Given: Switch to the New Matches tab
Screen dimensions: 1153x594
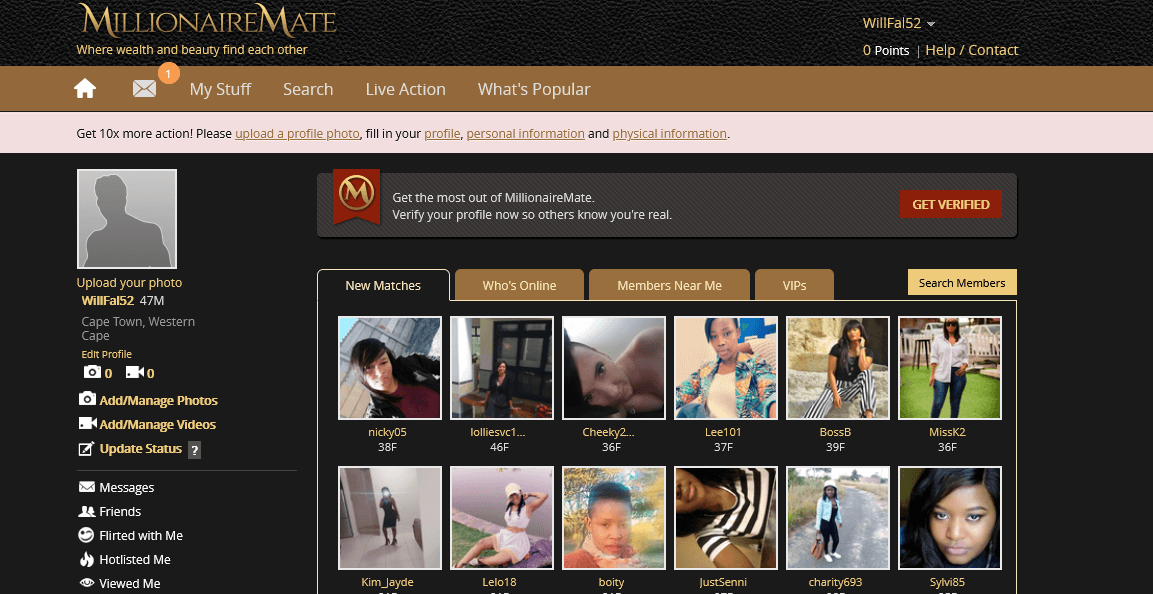Looking at the screenshot, I should coord(383,285).
